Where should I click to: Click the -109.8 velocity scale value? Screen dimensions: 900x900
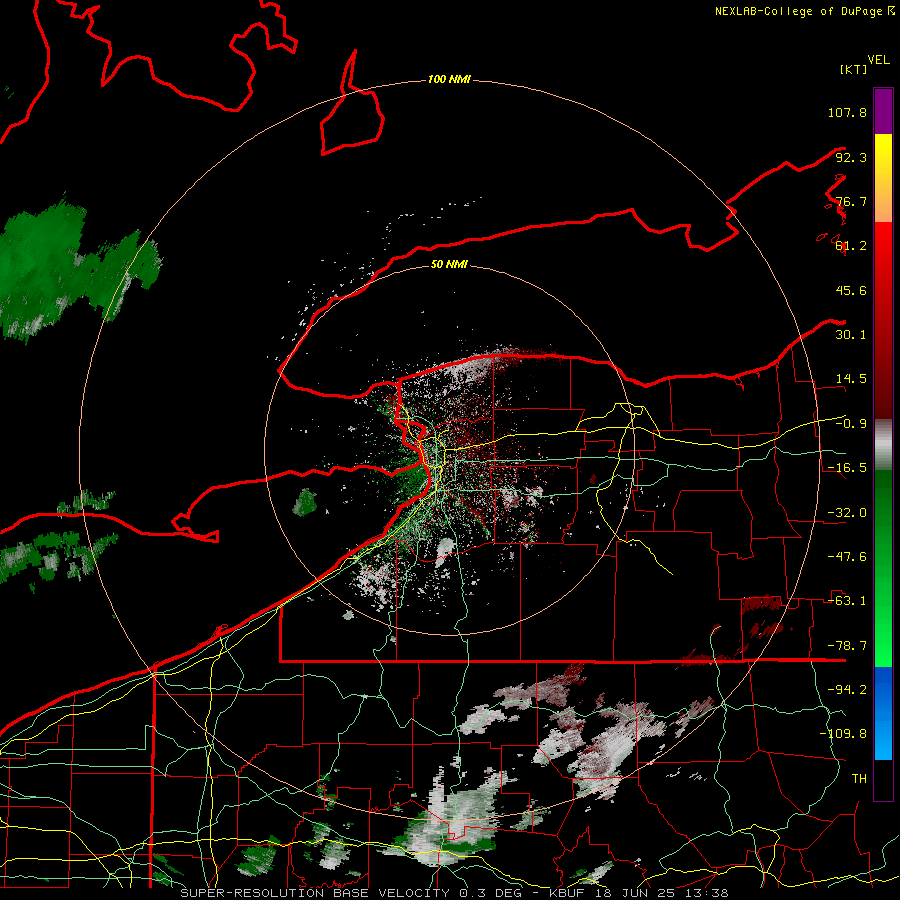[843, 734]
